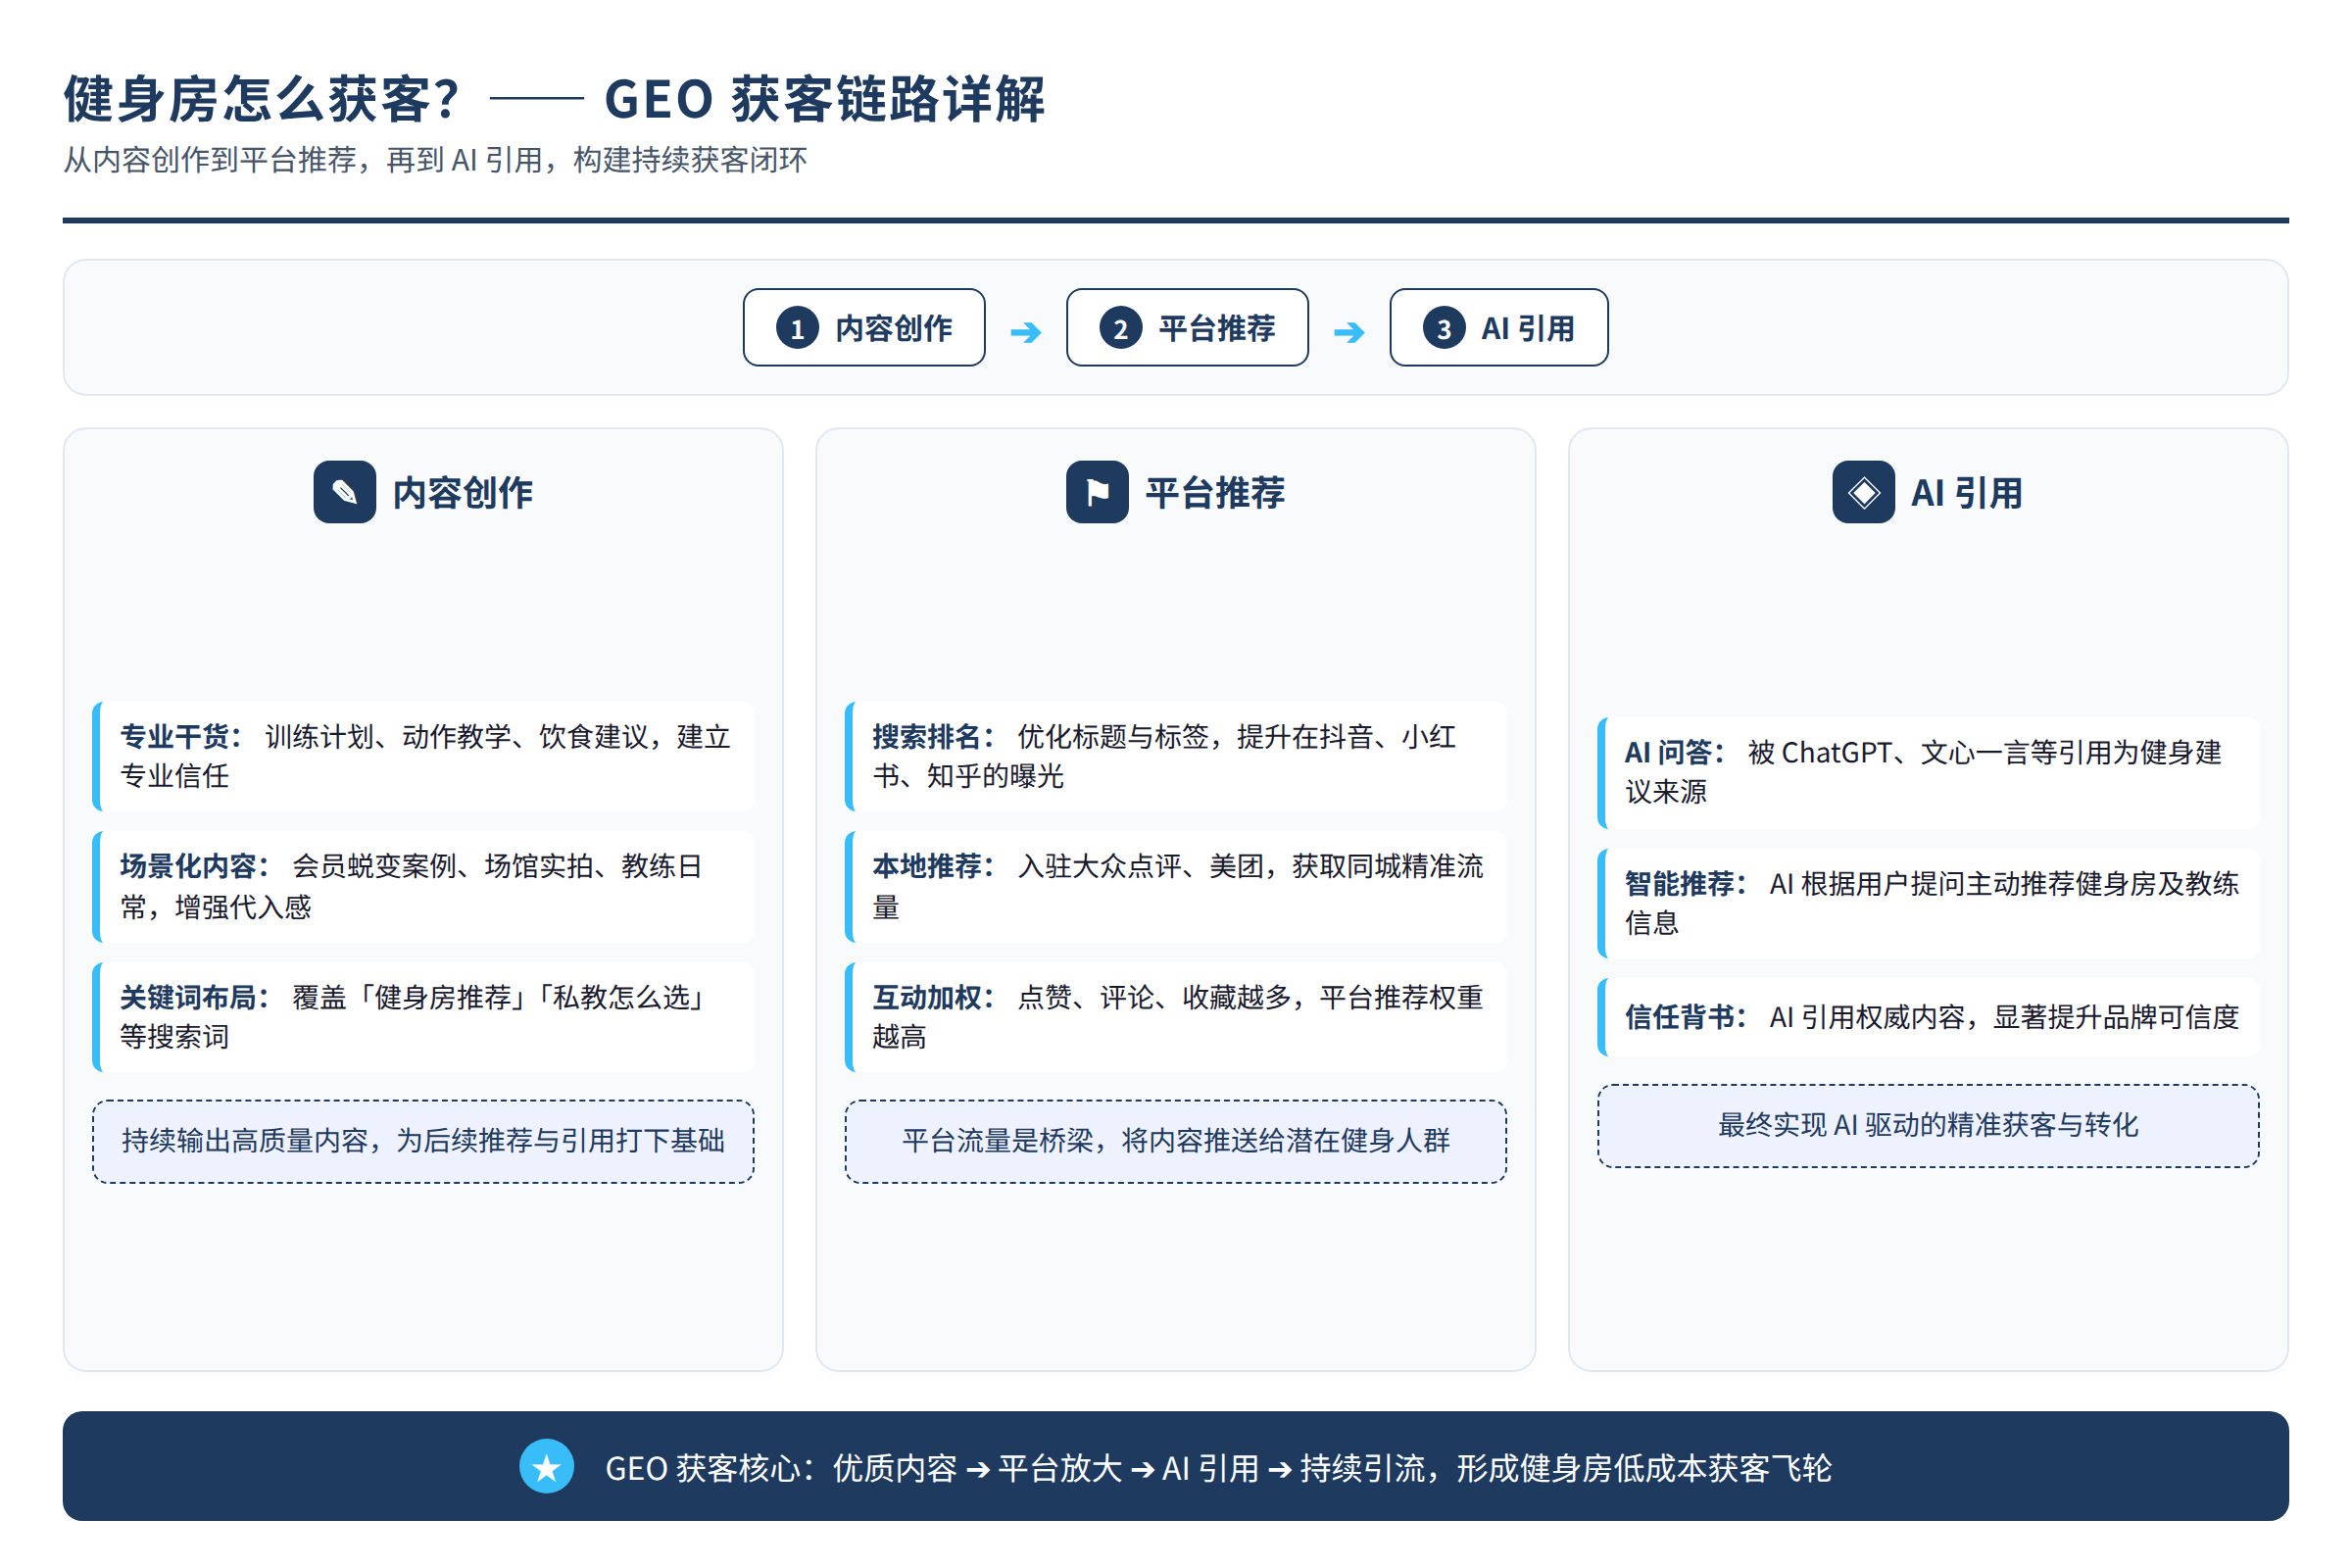This screenshot has width=2352, height=1568.
Task: Click the number 1 circle badge
Action: point(797,328)
